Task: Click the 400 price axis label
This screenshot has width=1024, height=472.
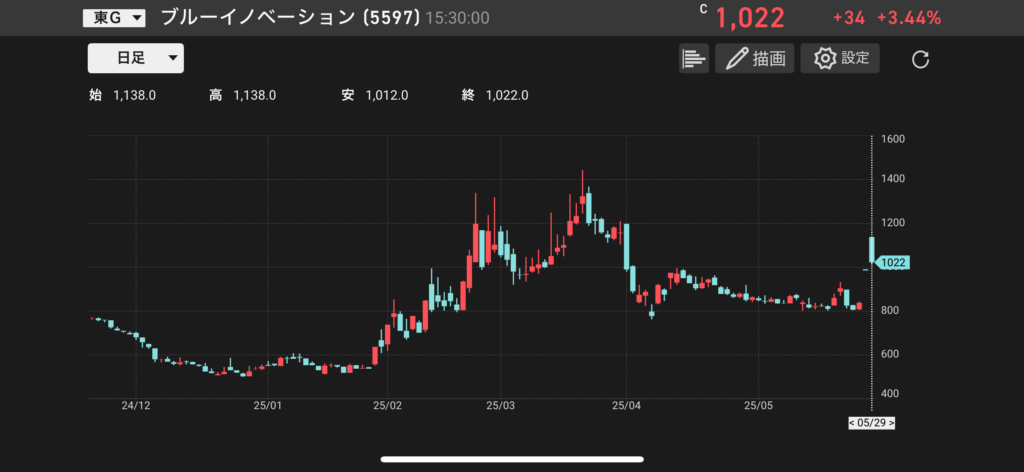Action: [x=889, y=394]
